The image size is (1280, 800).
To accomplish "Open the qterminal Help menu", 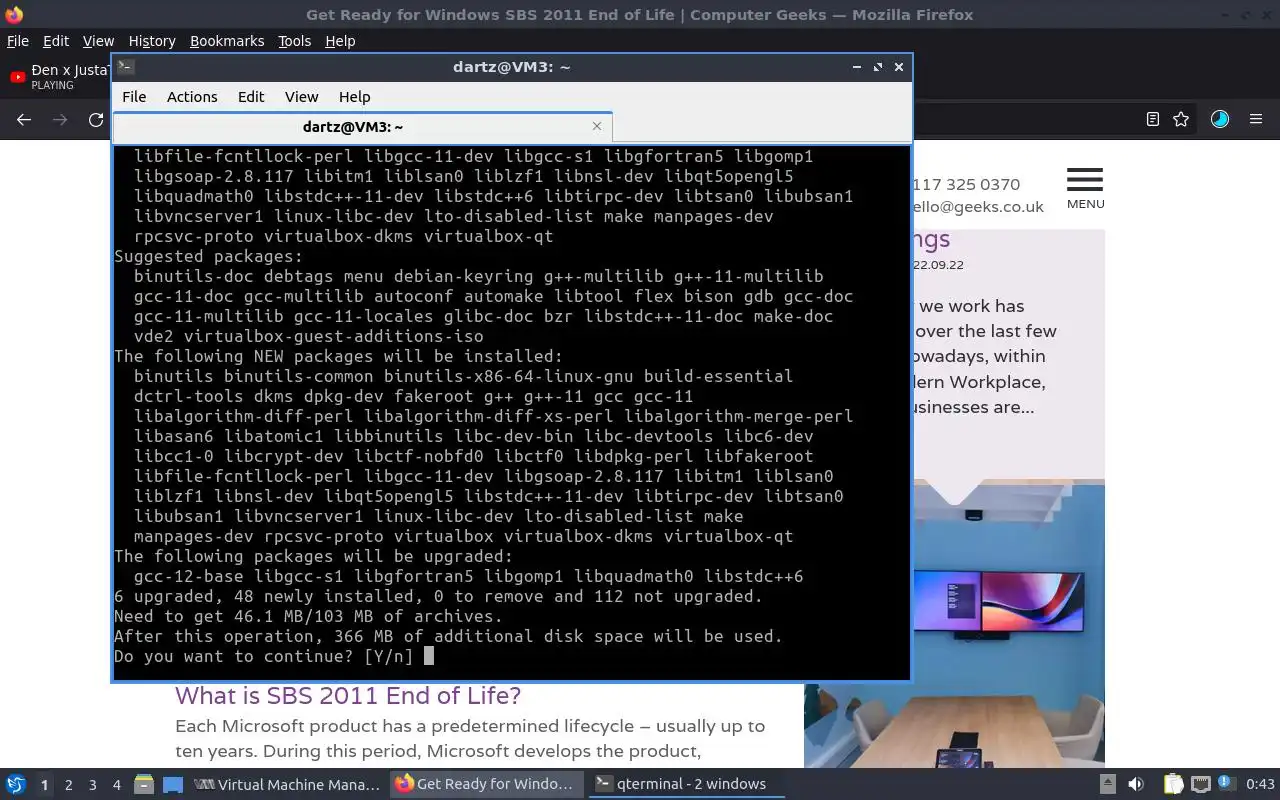I will [x=355, y=97].
